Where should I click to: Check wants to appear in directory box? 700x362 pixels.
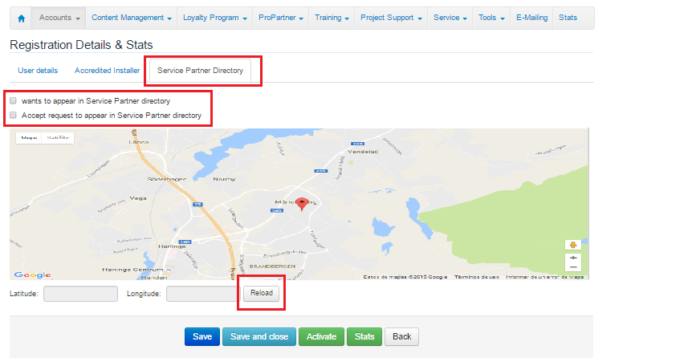click(x=13, y=101)
